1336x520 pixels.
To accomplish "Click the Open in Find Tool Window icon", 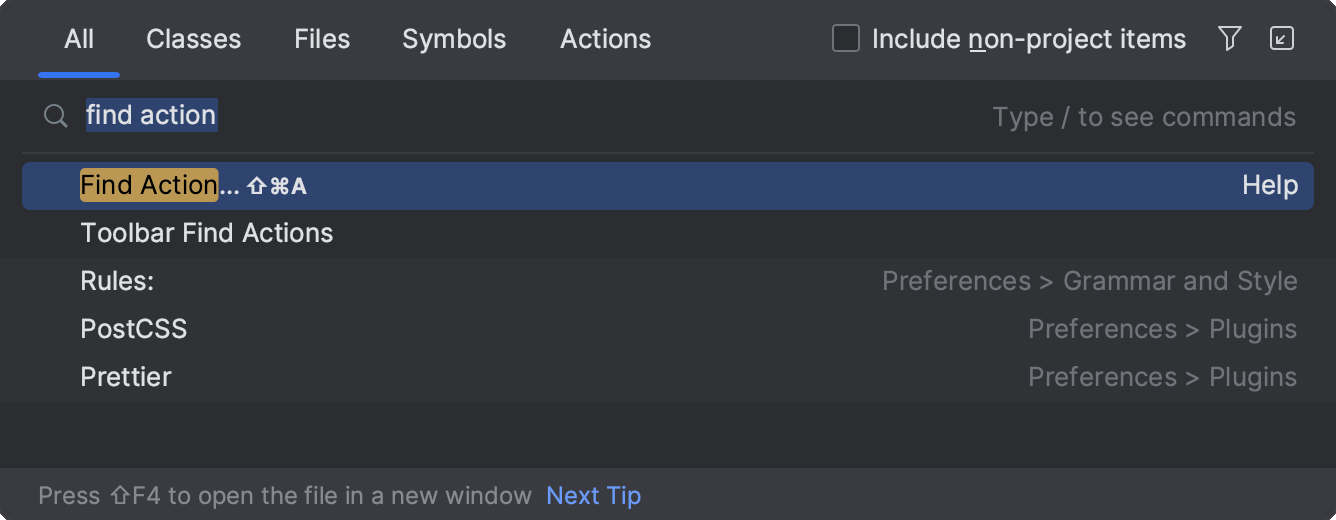I will (1281, 39).
